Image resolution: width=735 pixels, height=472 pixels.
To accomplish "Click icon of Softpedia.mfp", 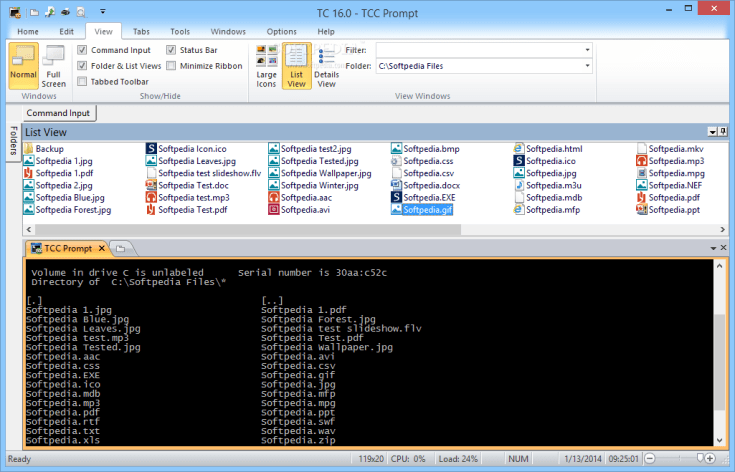I will 518,210.
